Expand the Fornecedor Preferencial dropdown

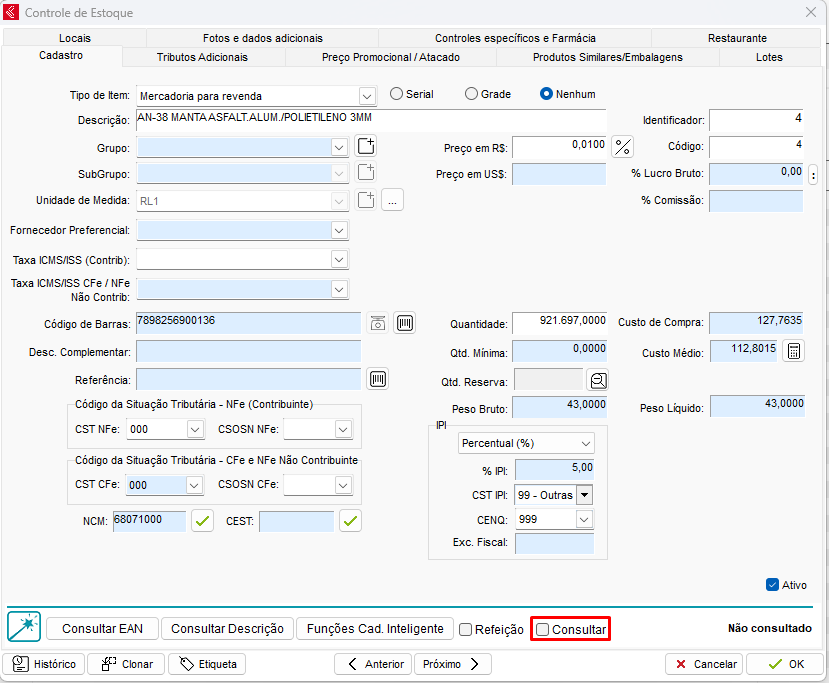[x=339, y=230]
